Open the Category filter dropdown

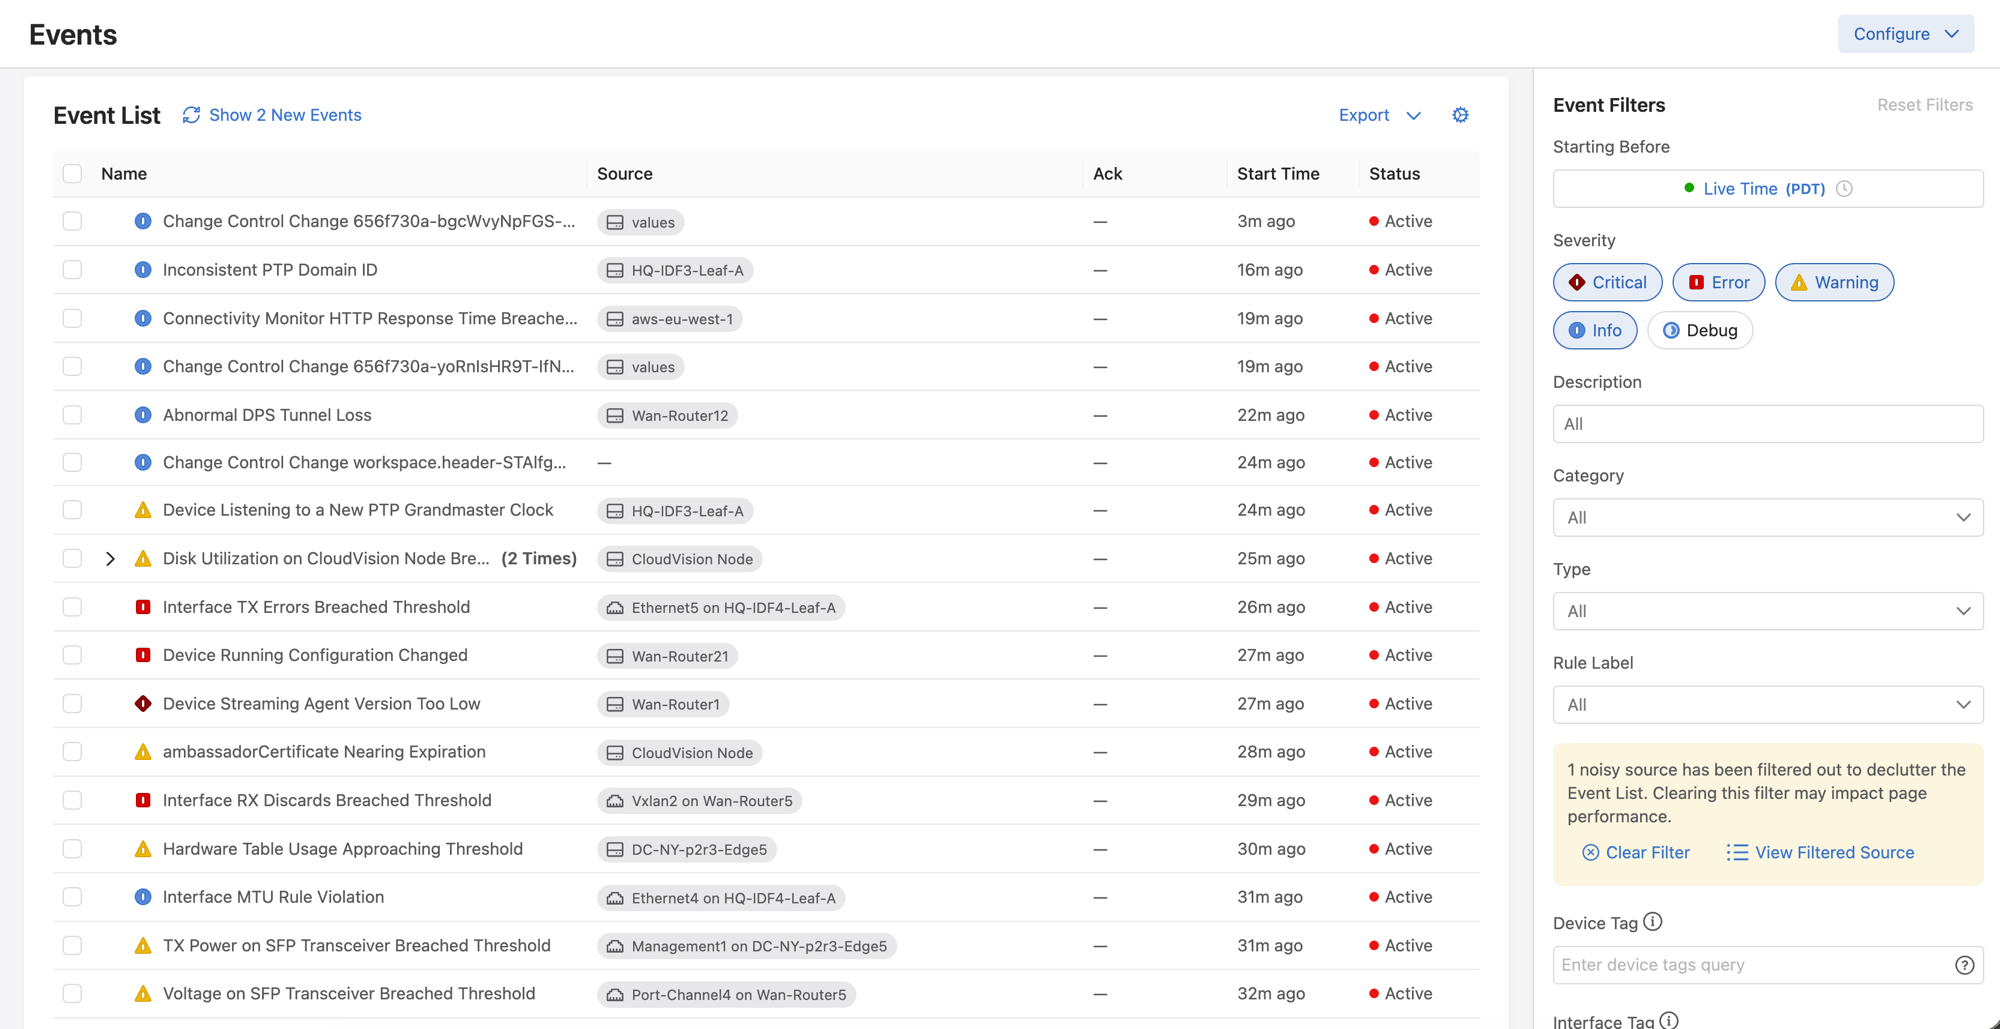click(1767, 517)
